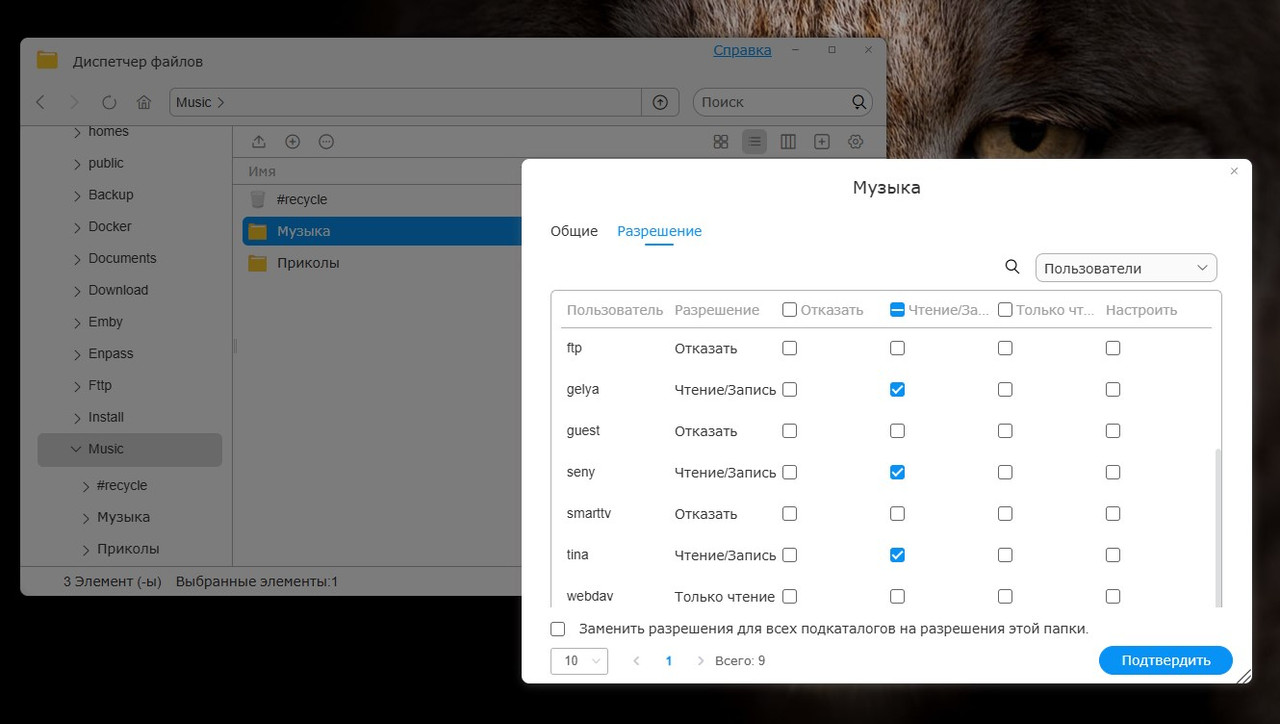Expand the Docker folder in tree
Image resolution: width=1280 pixels, height=724 pixels.
point(78,228)
